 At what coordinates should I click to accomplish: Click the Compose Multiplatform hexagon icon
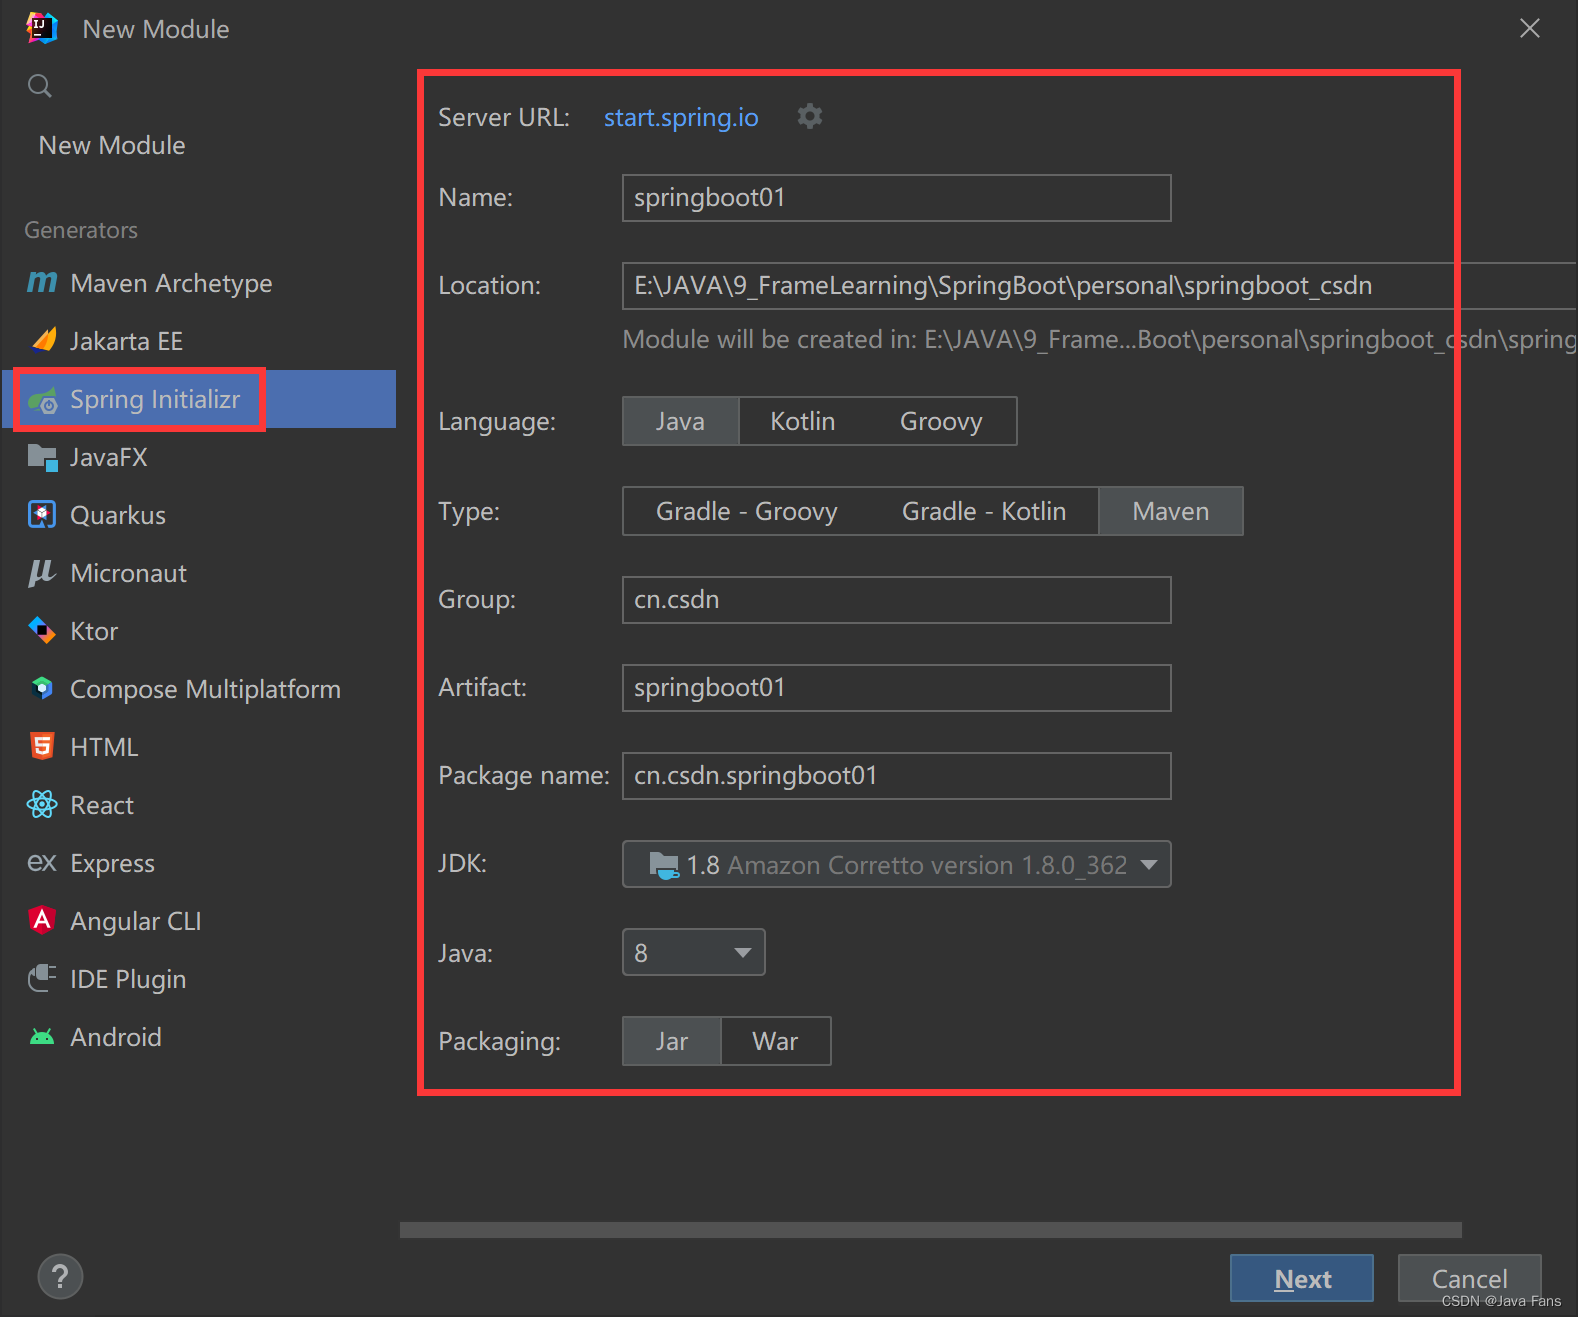42,688
